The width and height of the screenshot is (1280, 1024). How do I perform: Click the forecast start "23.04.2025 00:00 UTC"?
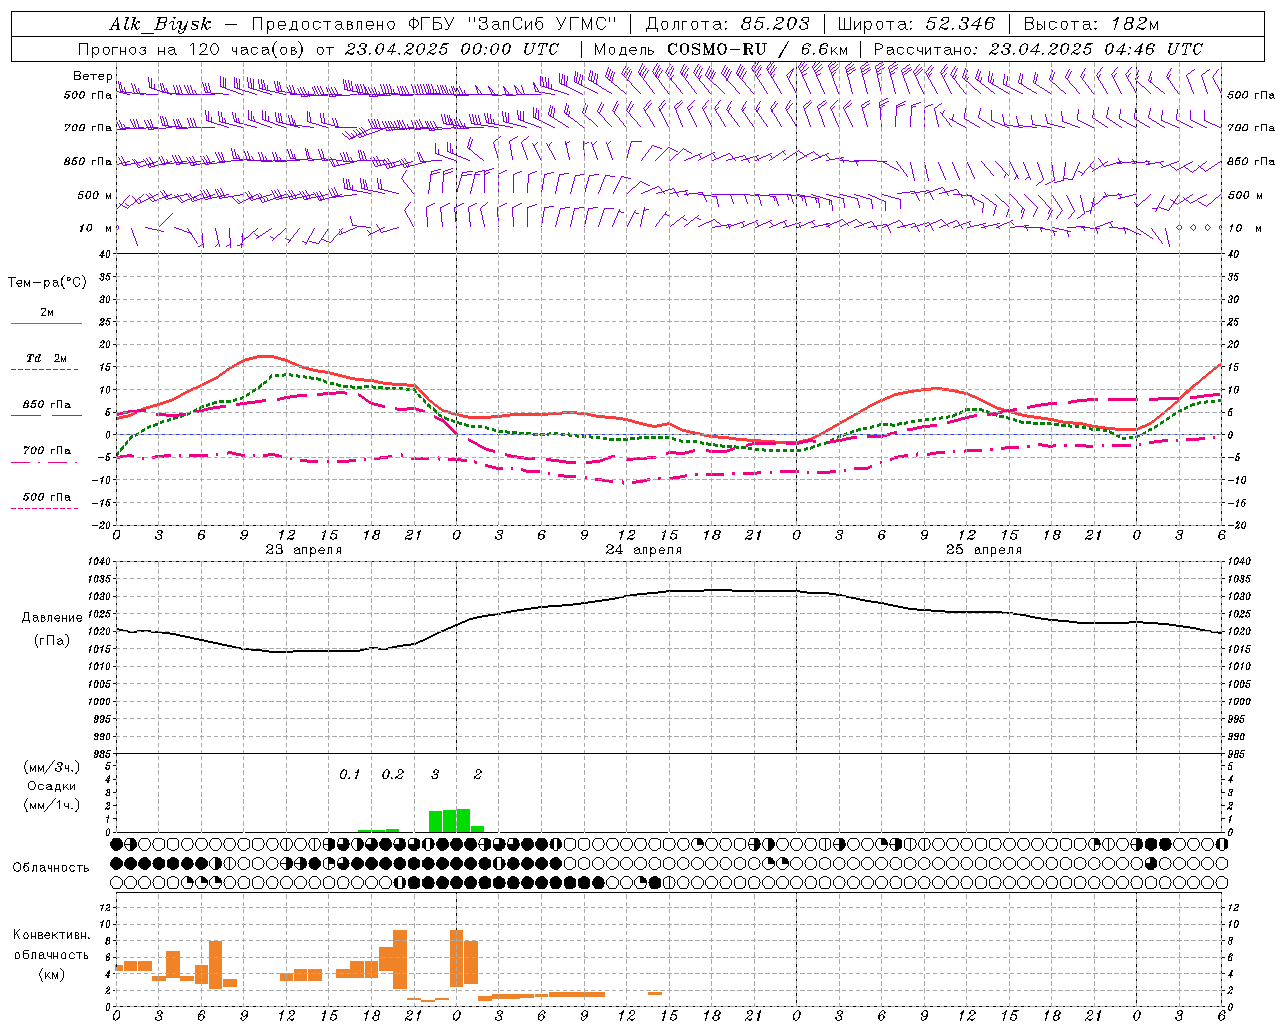tap(452, 49)
